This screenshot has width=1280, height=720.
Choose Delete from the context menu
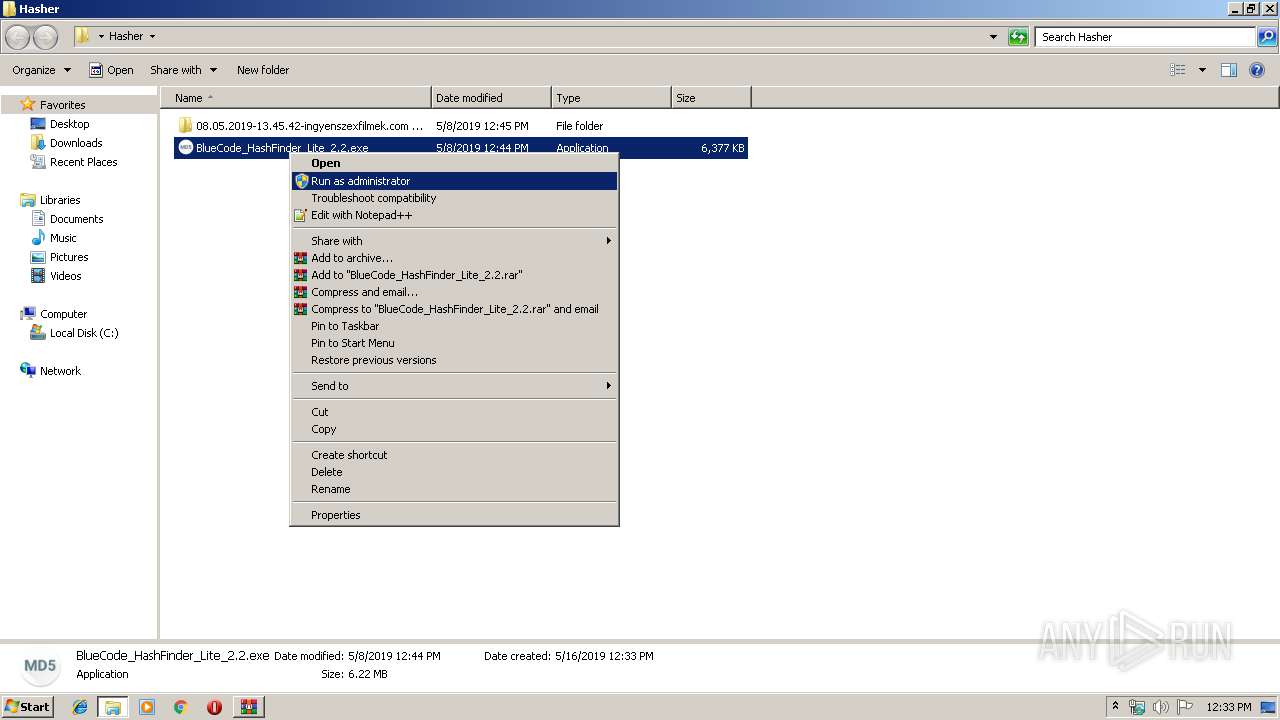click(454, 472)
